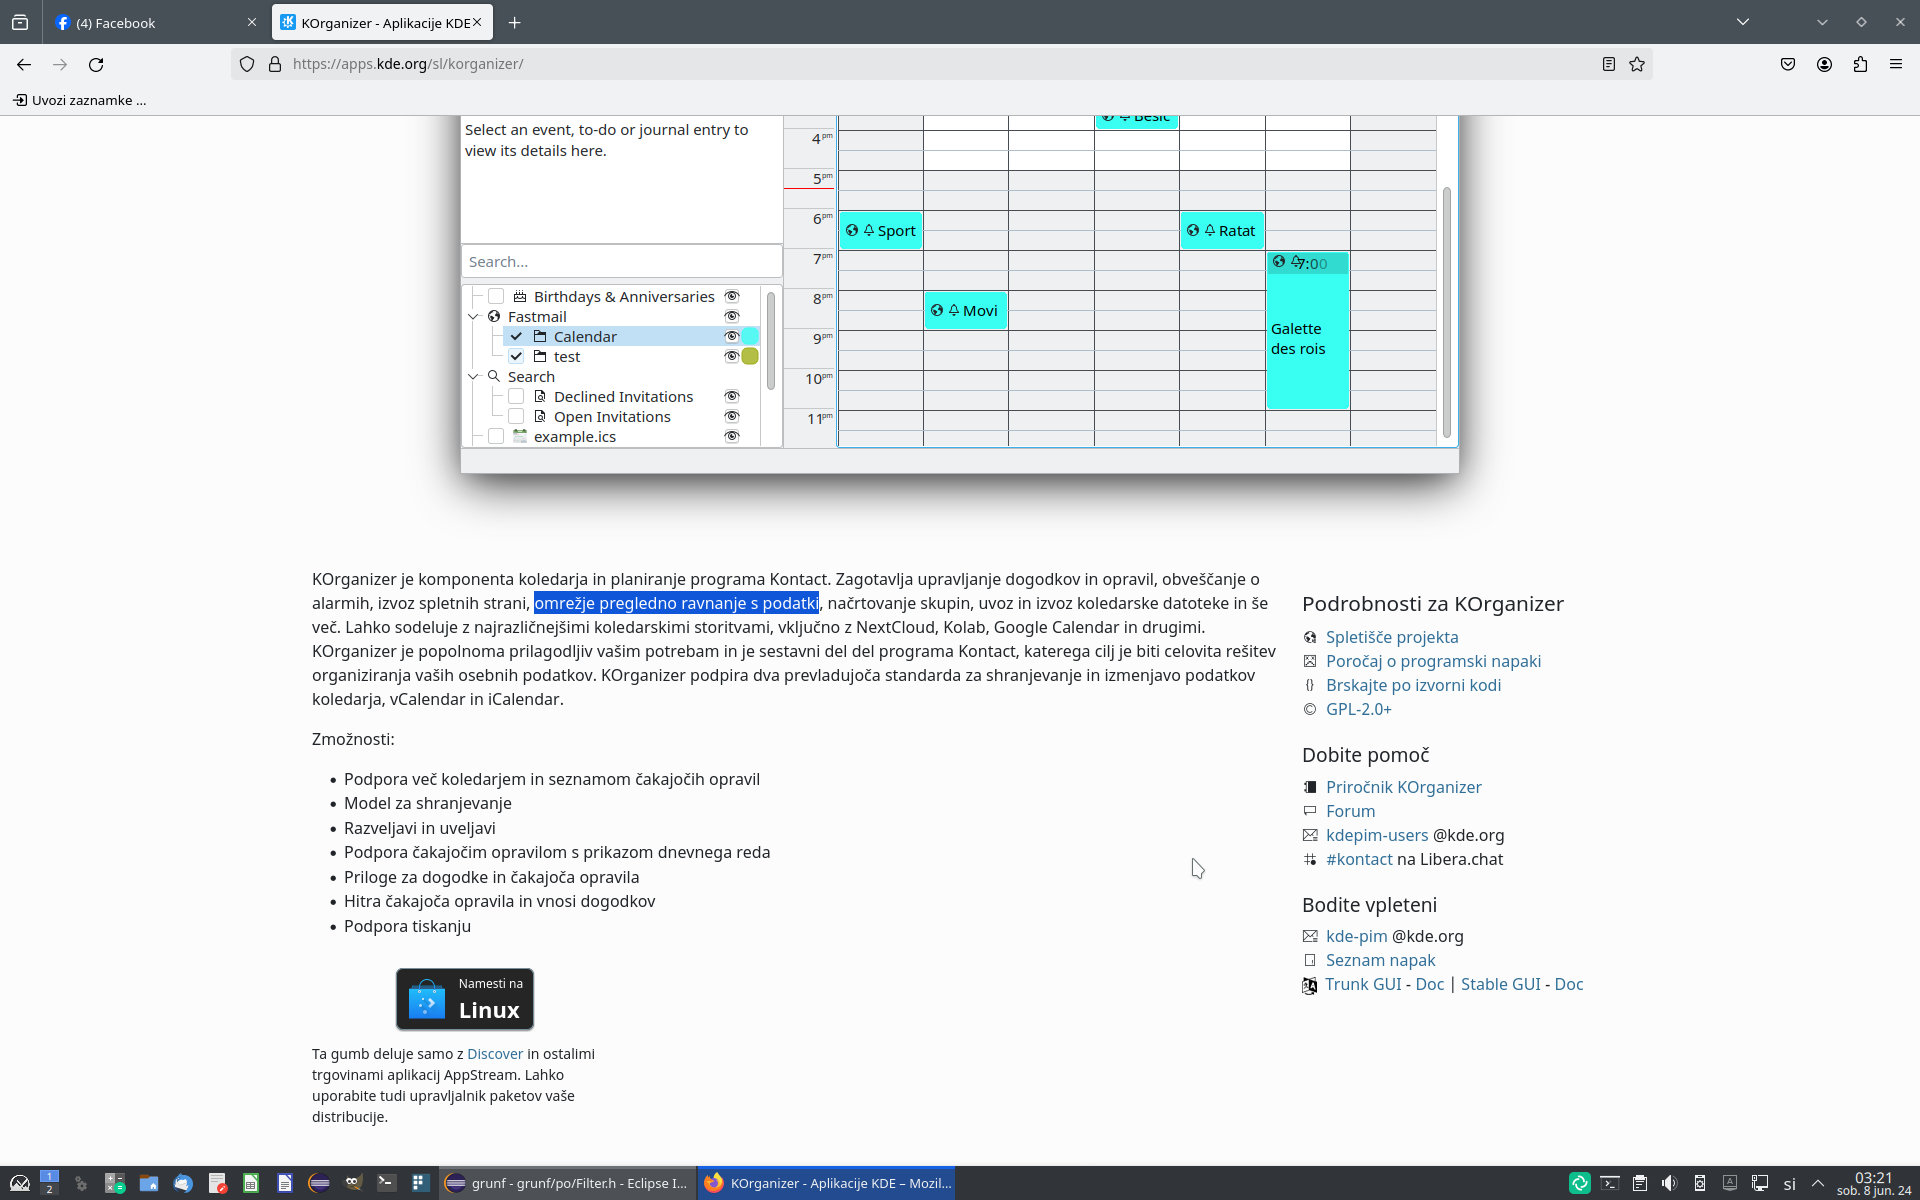The image size is (1920, 1200).
Task: Launch Thunderbird from the taskbar
Action: tap(183, 1183)
